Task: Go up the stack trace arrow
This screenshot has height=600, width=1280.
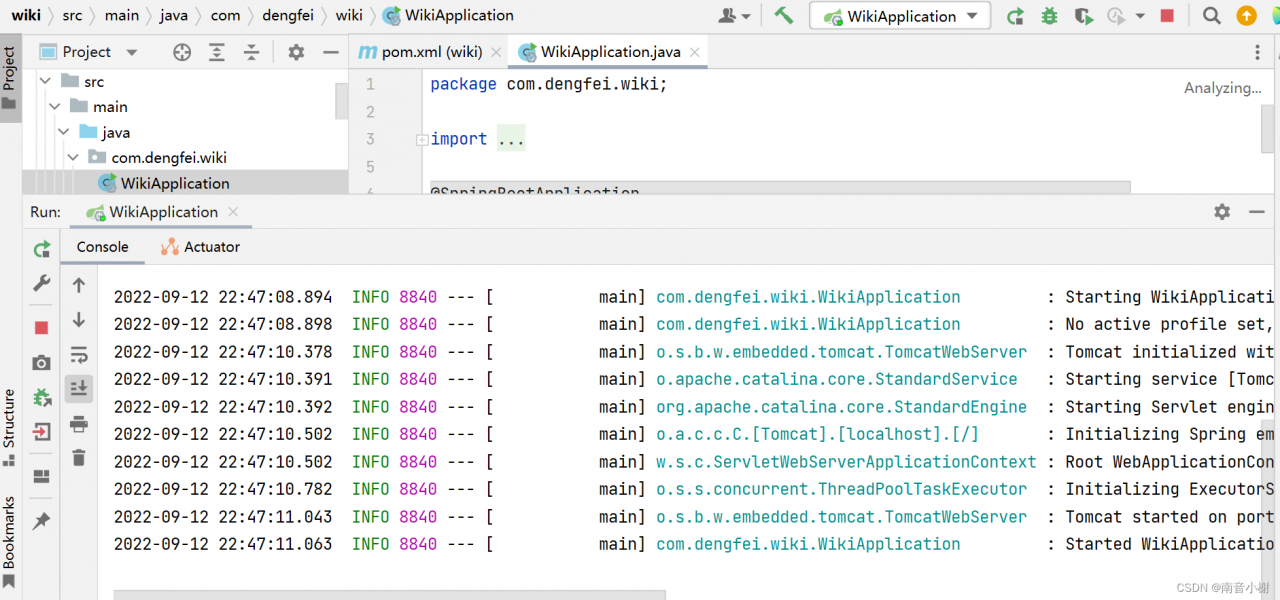Action: point(79,285)
